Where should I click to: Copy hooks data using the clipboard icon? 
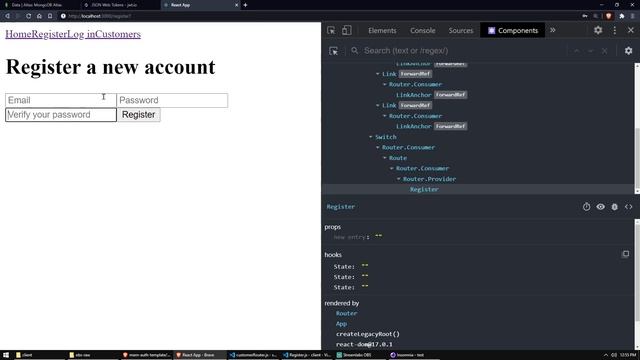pos(625,254)
